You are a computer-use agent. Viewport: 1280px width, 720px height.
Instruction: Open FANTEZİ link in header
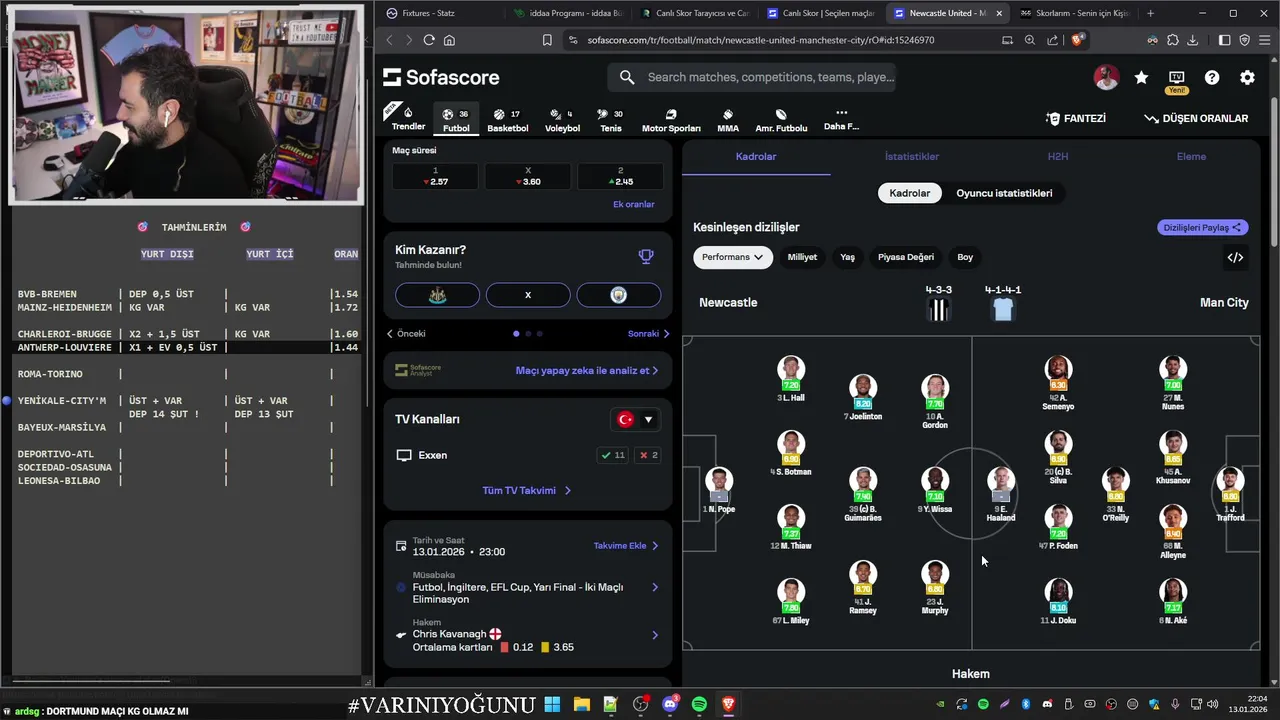pyautogui.click(x=1076, y=118)
